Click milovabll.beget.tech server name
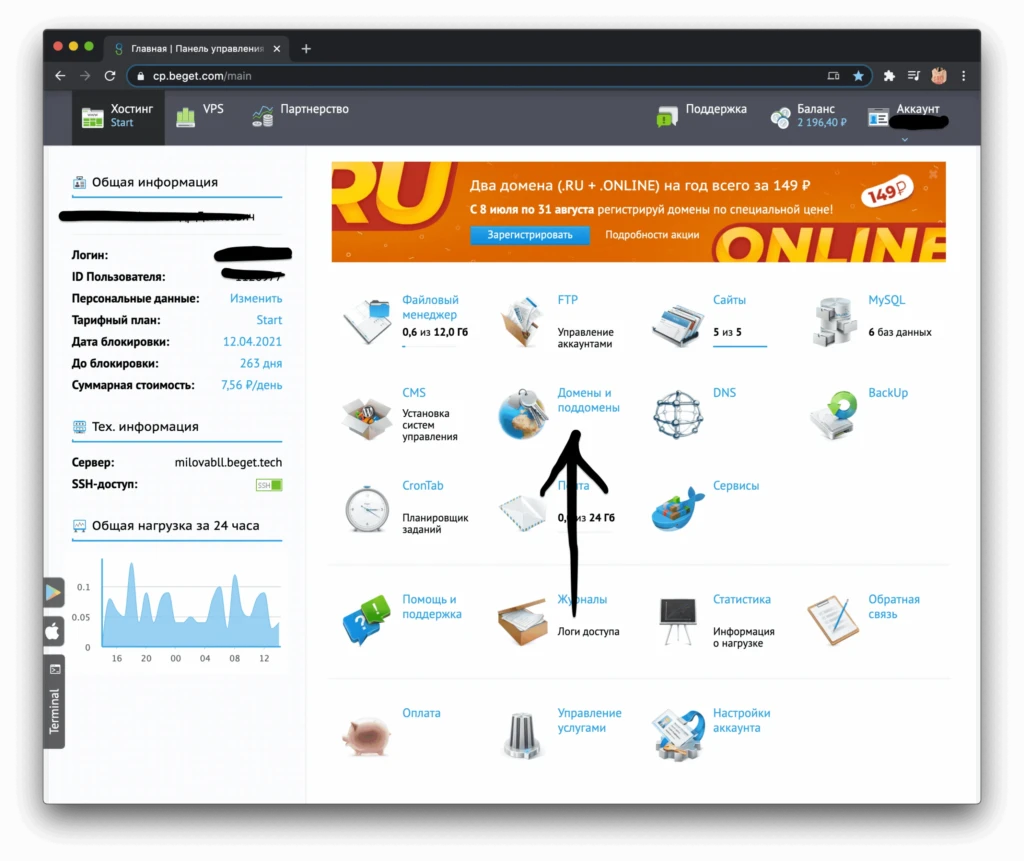Image resolution: width=1024 pixels, height=861 pixels. (x=228, y=463)
